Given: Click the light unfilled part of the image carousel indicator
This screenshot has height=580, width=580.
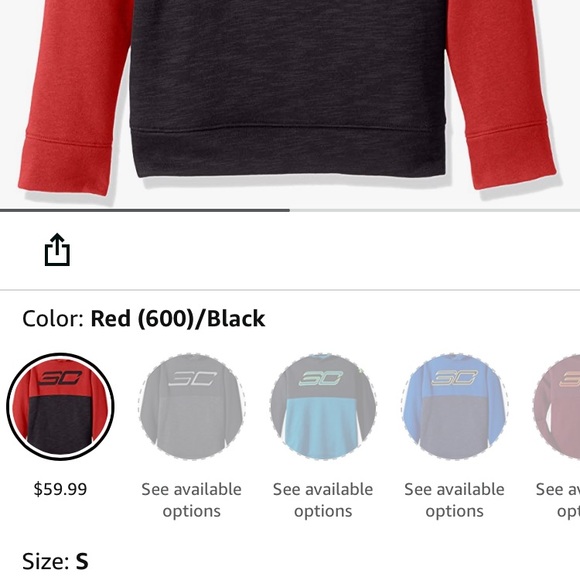Looking at the screenshot, I should [x=435, y=210].
